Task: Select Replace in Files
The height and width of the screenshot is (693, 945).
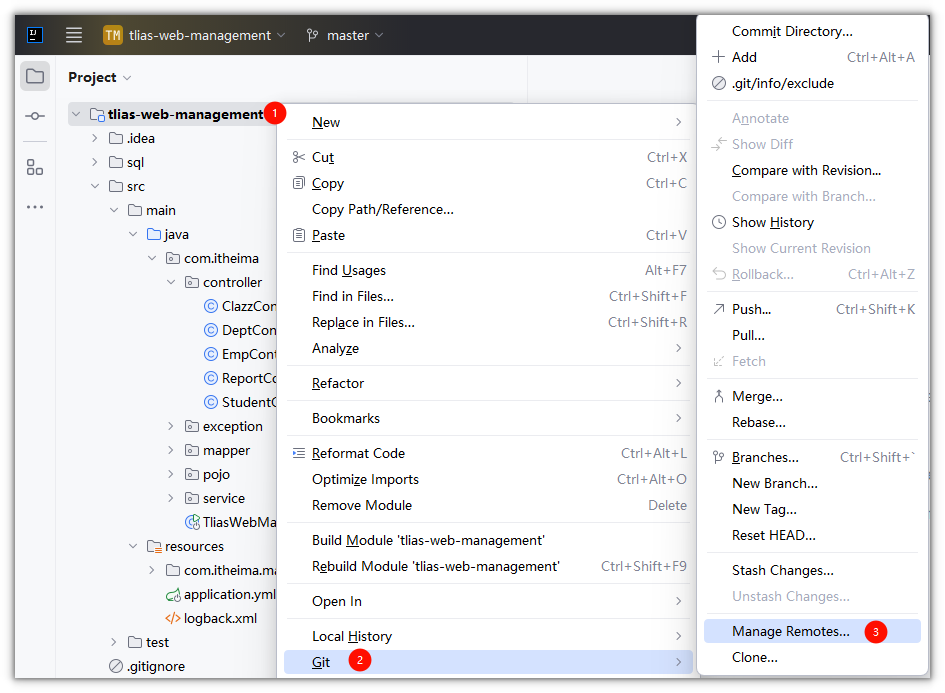Action: tap(489, 322)
